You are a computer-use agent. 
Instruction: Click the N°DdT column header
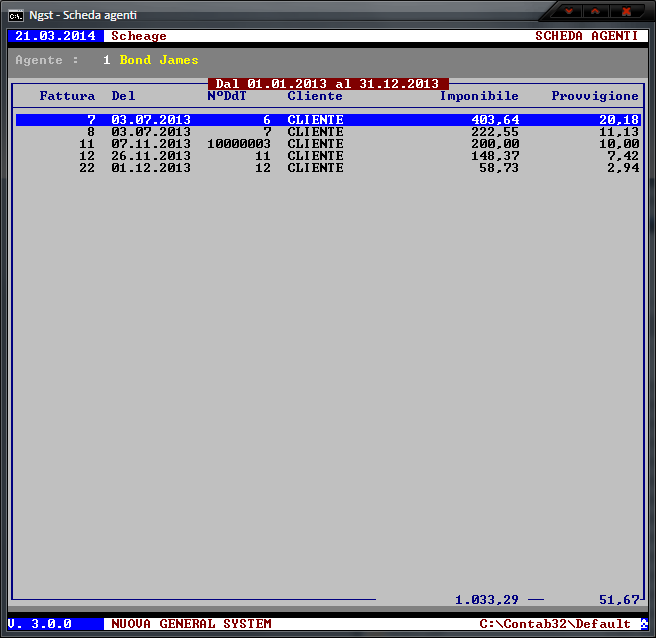pos(227,96)
